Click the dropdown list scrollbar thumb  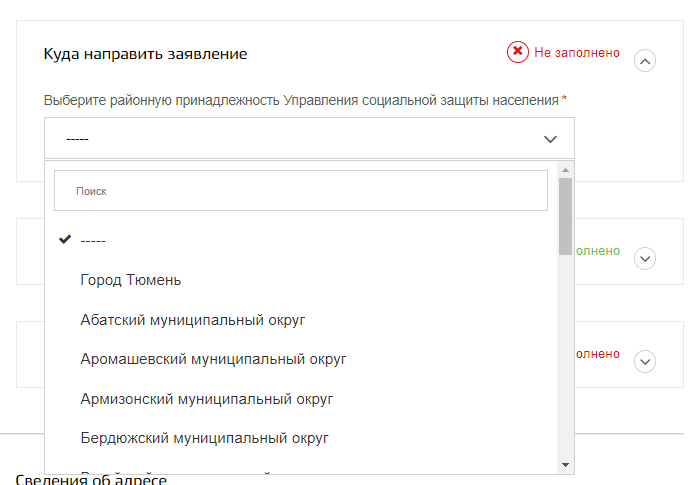pyautogui.click(x=565, y=215)
